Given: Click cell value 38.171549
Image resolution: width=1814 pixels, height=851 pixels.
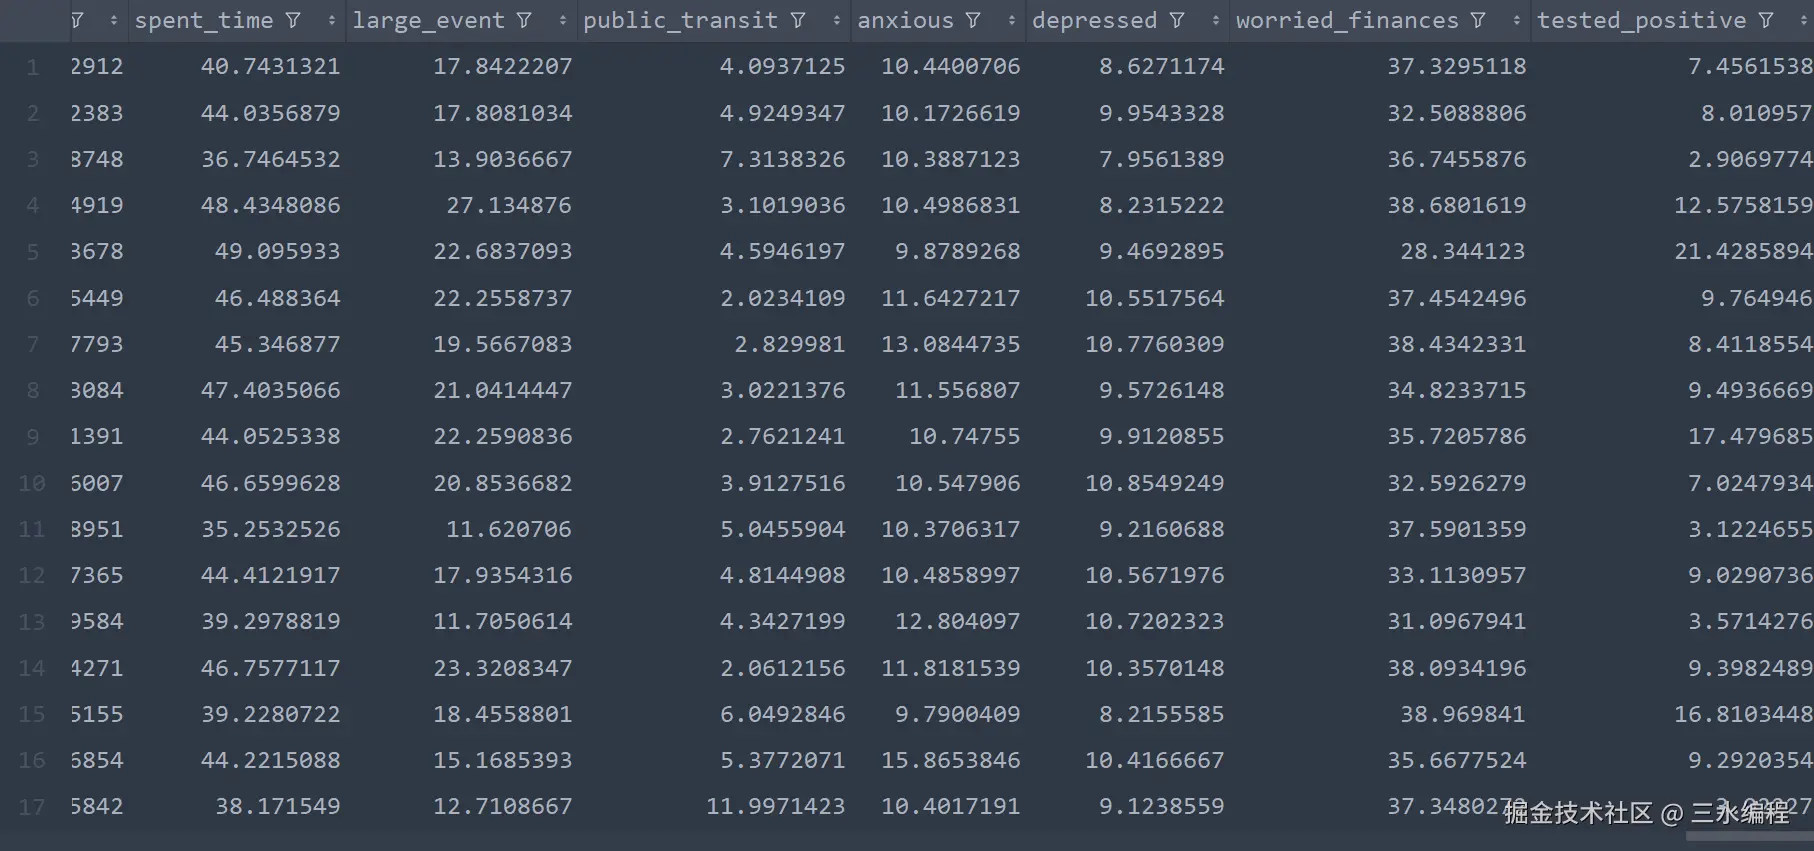Looking at the screenshot, I should pyautogui.click(x=277, y=806).
